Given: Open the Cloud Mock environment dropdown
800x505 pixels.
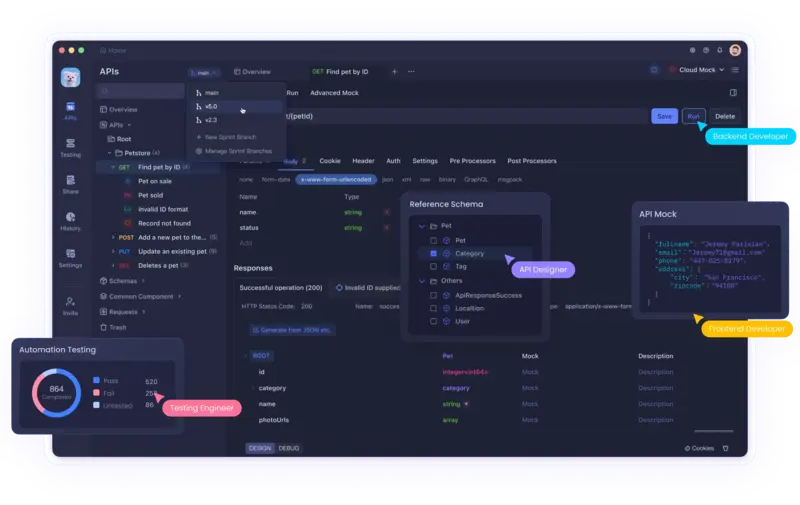Looking at the screenshot, I should [x=697, y=70].
